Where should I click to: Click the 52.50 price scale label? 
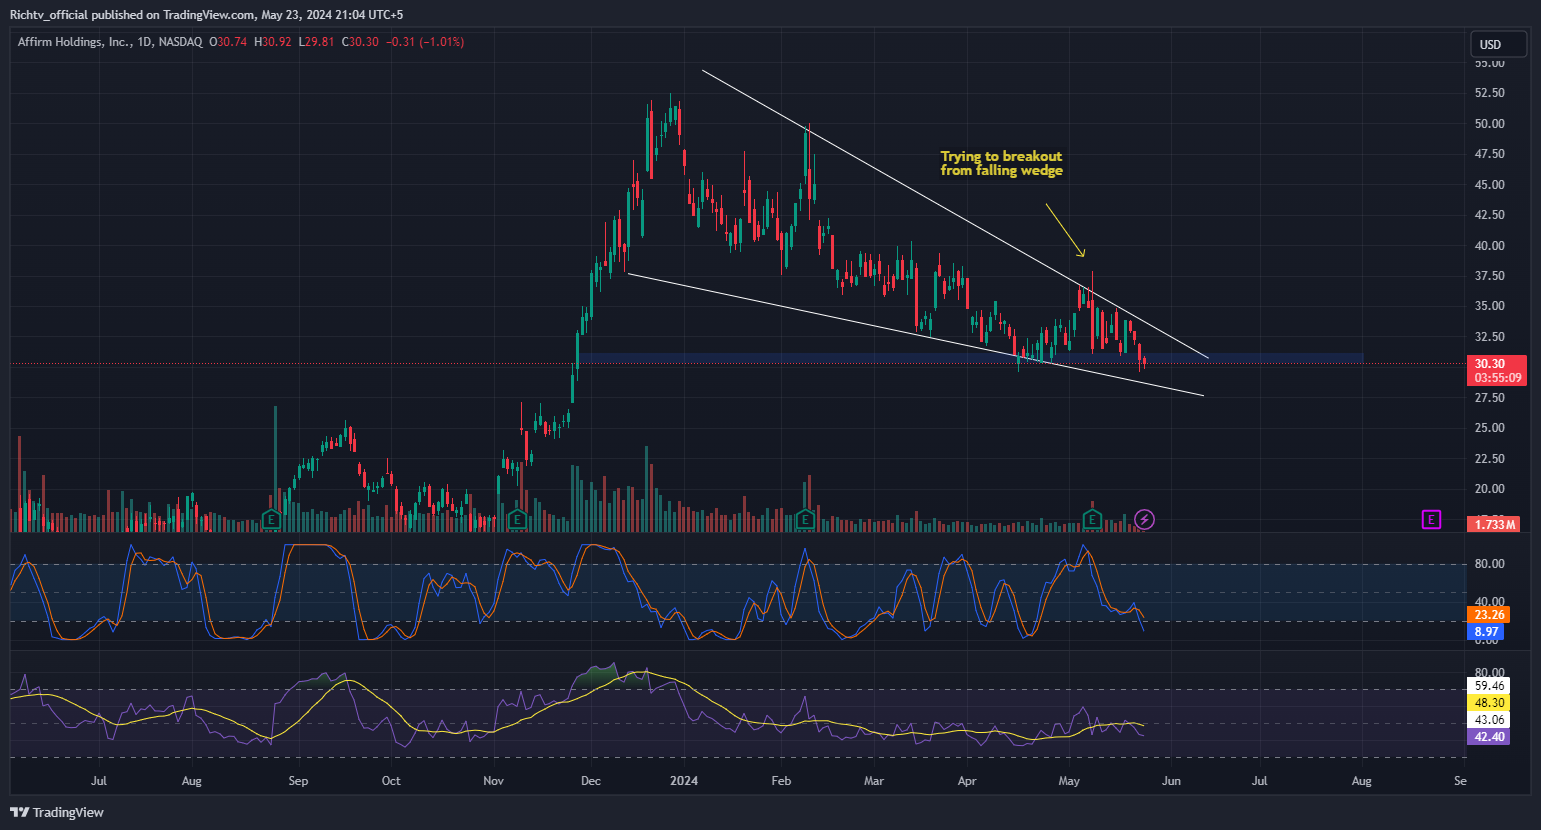click(1489, 93)
